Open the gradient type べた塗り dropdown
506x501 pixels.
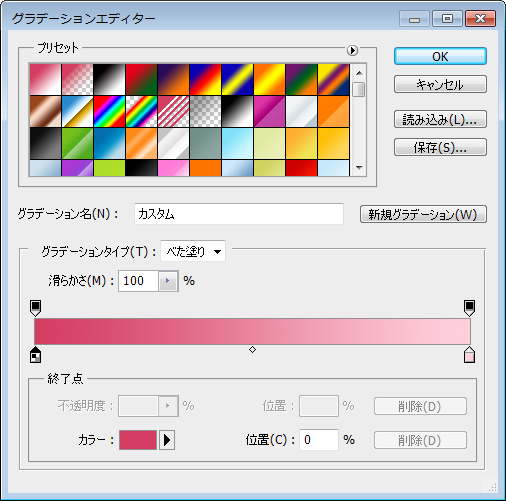pyautogui.click(x=193, y=251)
